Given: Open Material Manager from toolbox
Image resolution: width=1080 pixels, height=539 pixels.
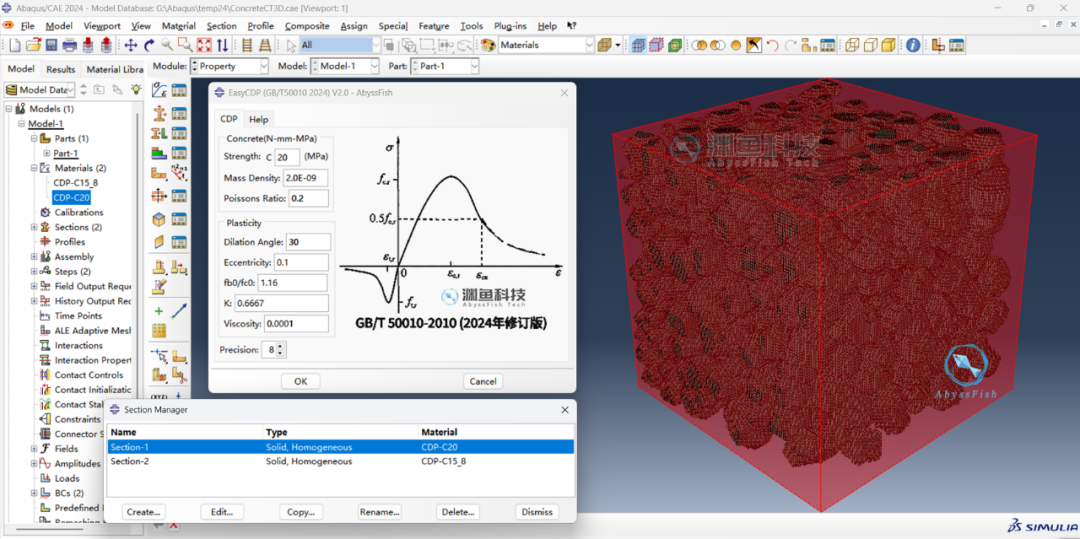Looking at the screenshot, I should coord(179,90).
